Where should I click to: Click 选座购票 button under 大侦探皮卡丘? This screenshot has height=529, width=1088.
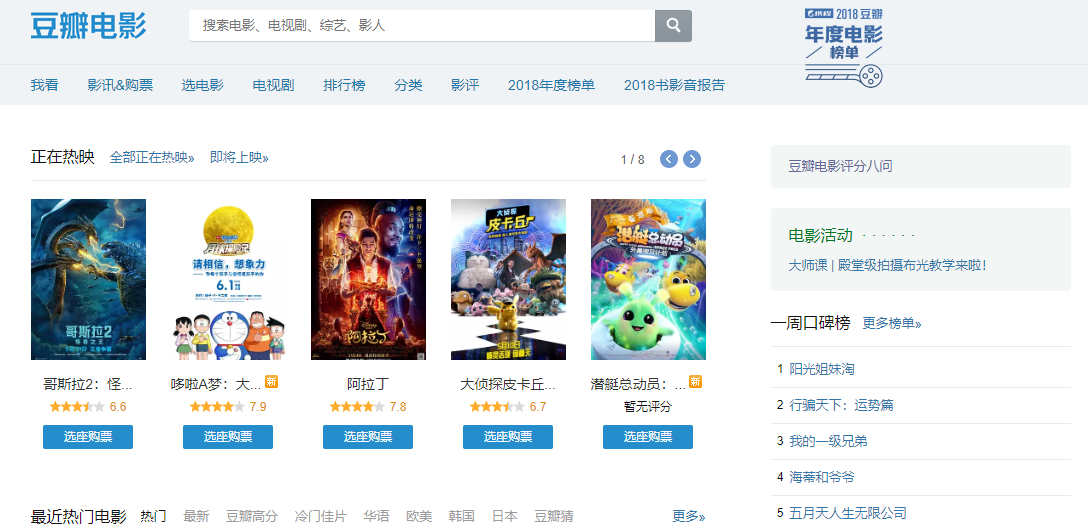508,437
